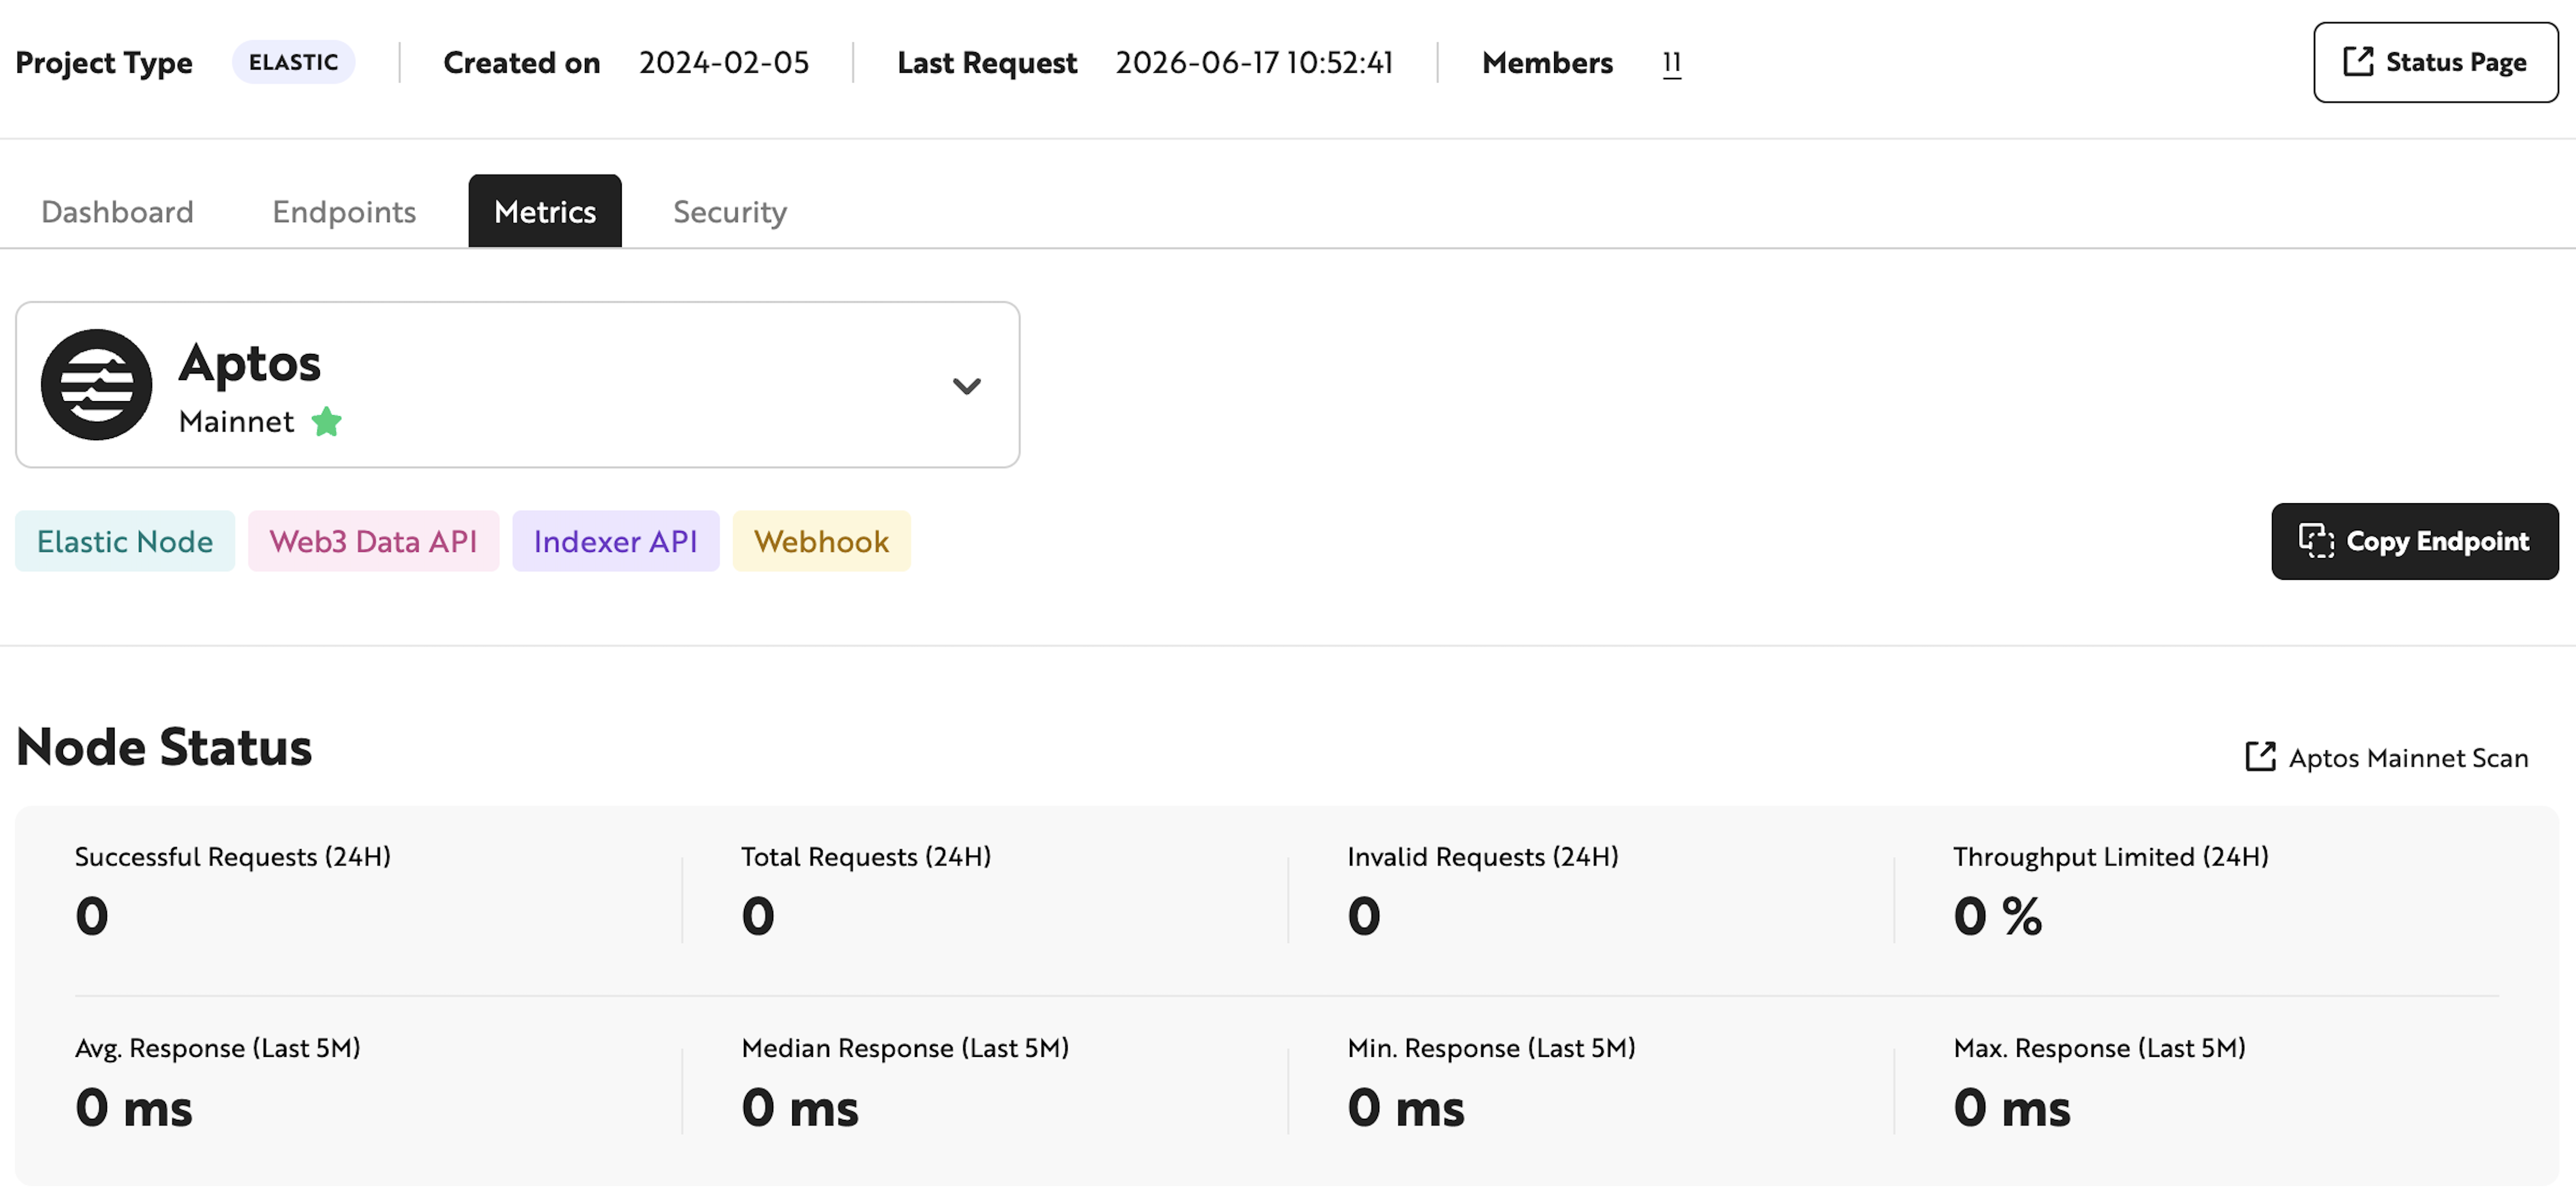Open the Security tab

point(730,211)
